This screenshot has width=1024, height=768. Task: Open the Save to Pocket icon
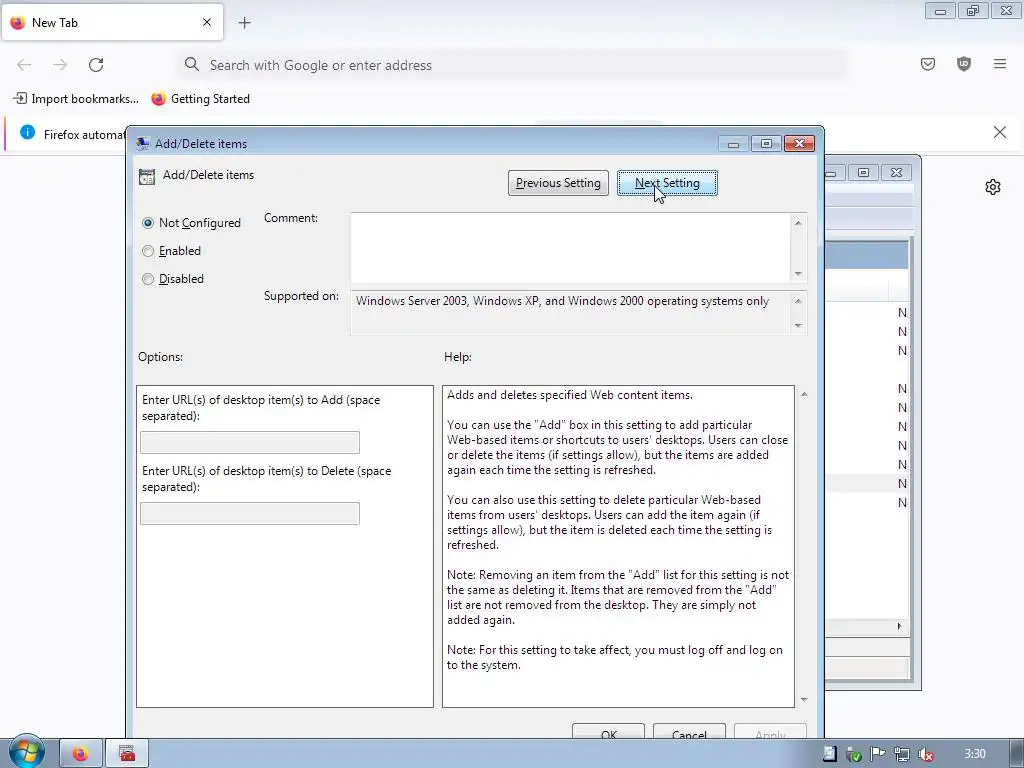coord(928,64)
